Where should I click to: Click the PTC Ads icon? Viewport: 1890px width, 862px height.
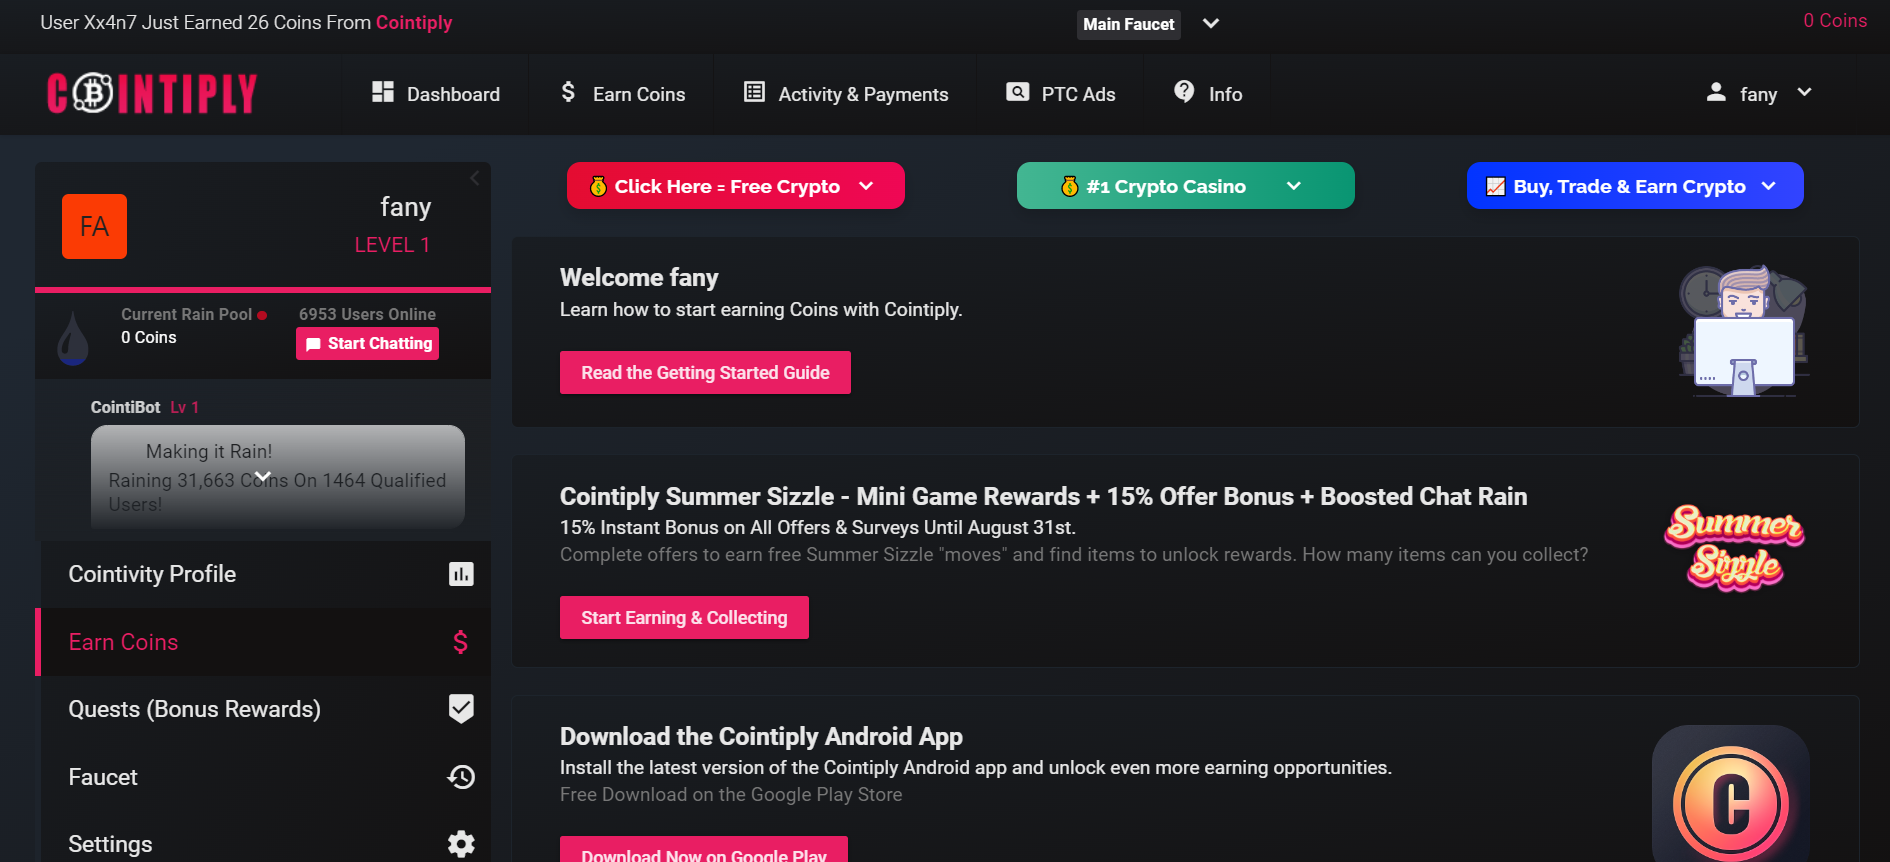(x=1017, y=92)
